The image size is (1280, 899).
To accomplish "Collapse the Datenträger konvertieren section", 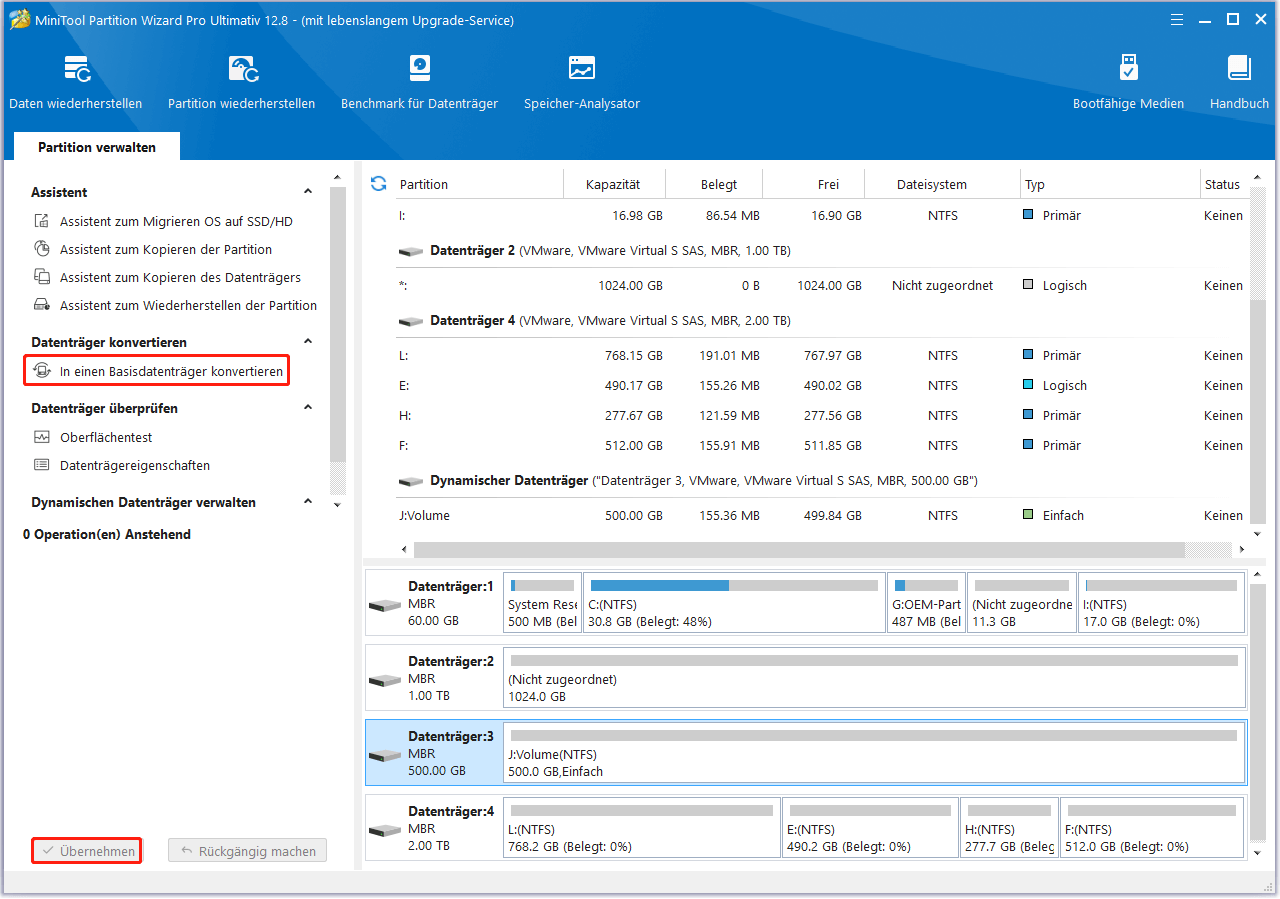I will (x=308, y=342).
